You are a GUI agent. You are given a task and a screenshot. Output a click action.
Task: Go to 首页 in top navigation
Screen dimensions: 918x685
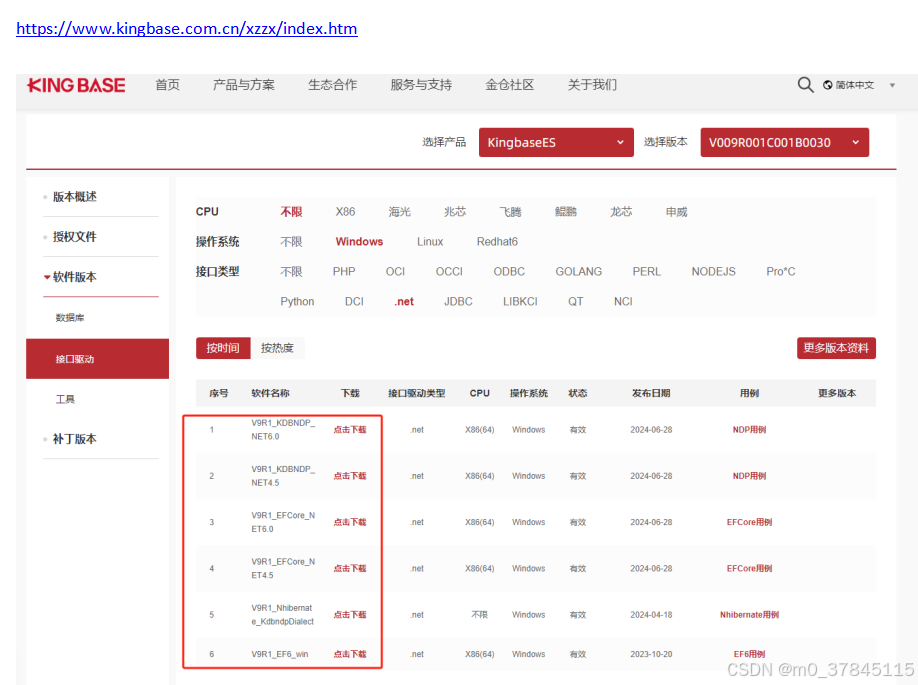(167, 85)
